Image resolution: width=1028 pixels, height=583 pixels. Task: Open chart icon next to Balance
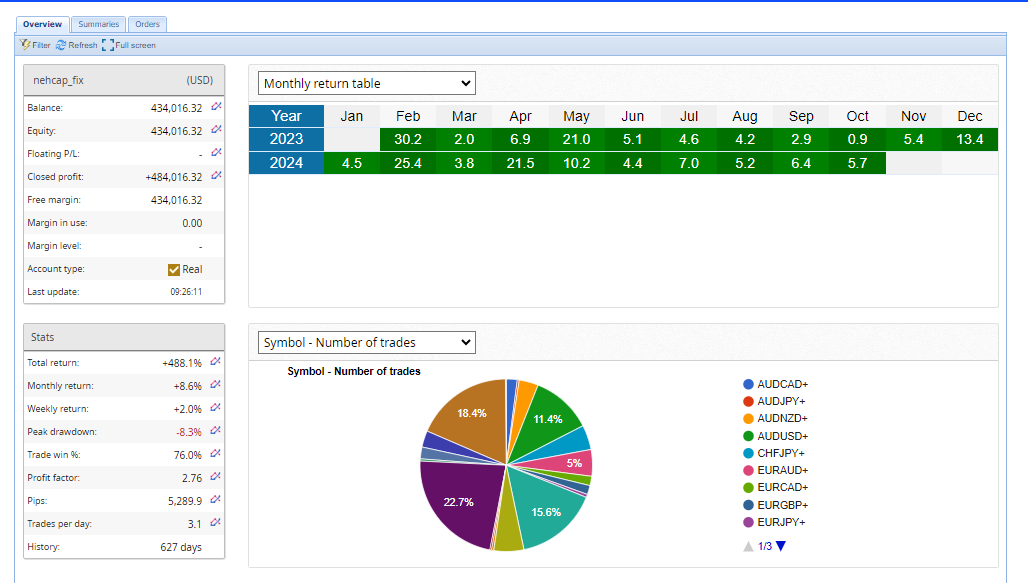pos(215,107)
